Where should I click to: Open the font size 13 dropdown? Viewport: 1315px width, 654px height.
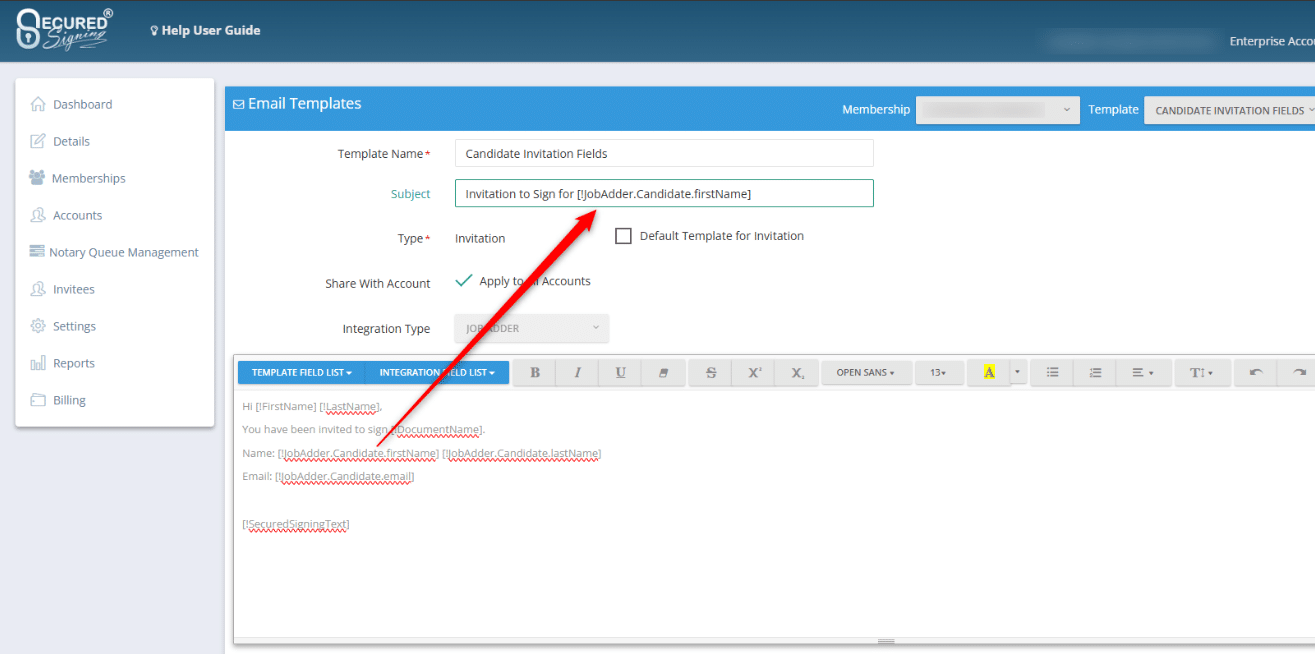(x=939, y=372)
